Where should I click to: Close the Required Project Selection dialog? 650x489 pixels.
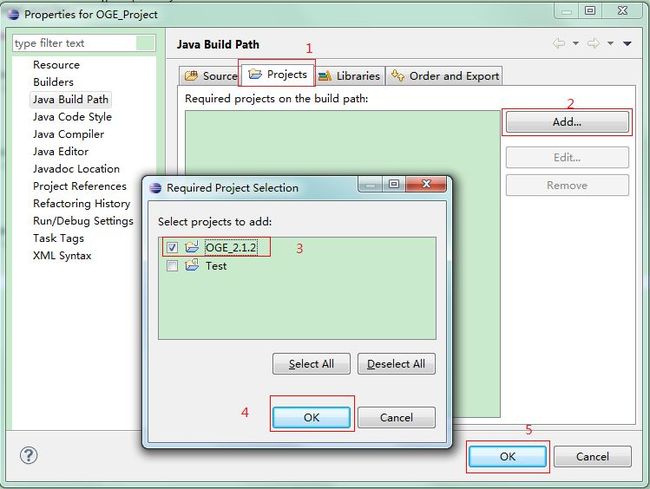coord(426,184)
